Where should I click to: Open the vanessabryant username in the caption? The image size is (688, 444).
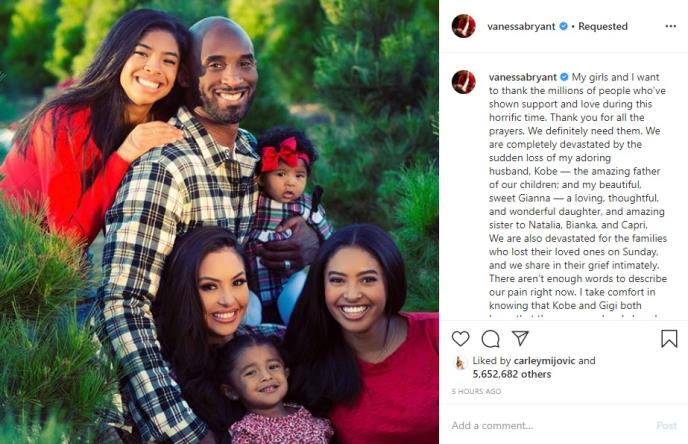pos(523,77)
